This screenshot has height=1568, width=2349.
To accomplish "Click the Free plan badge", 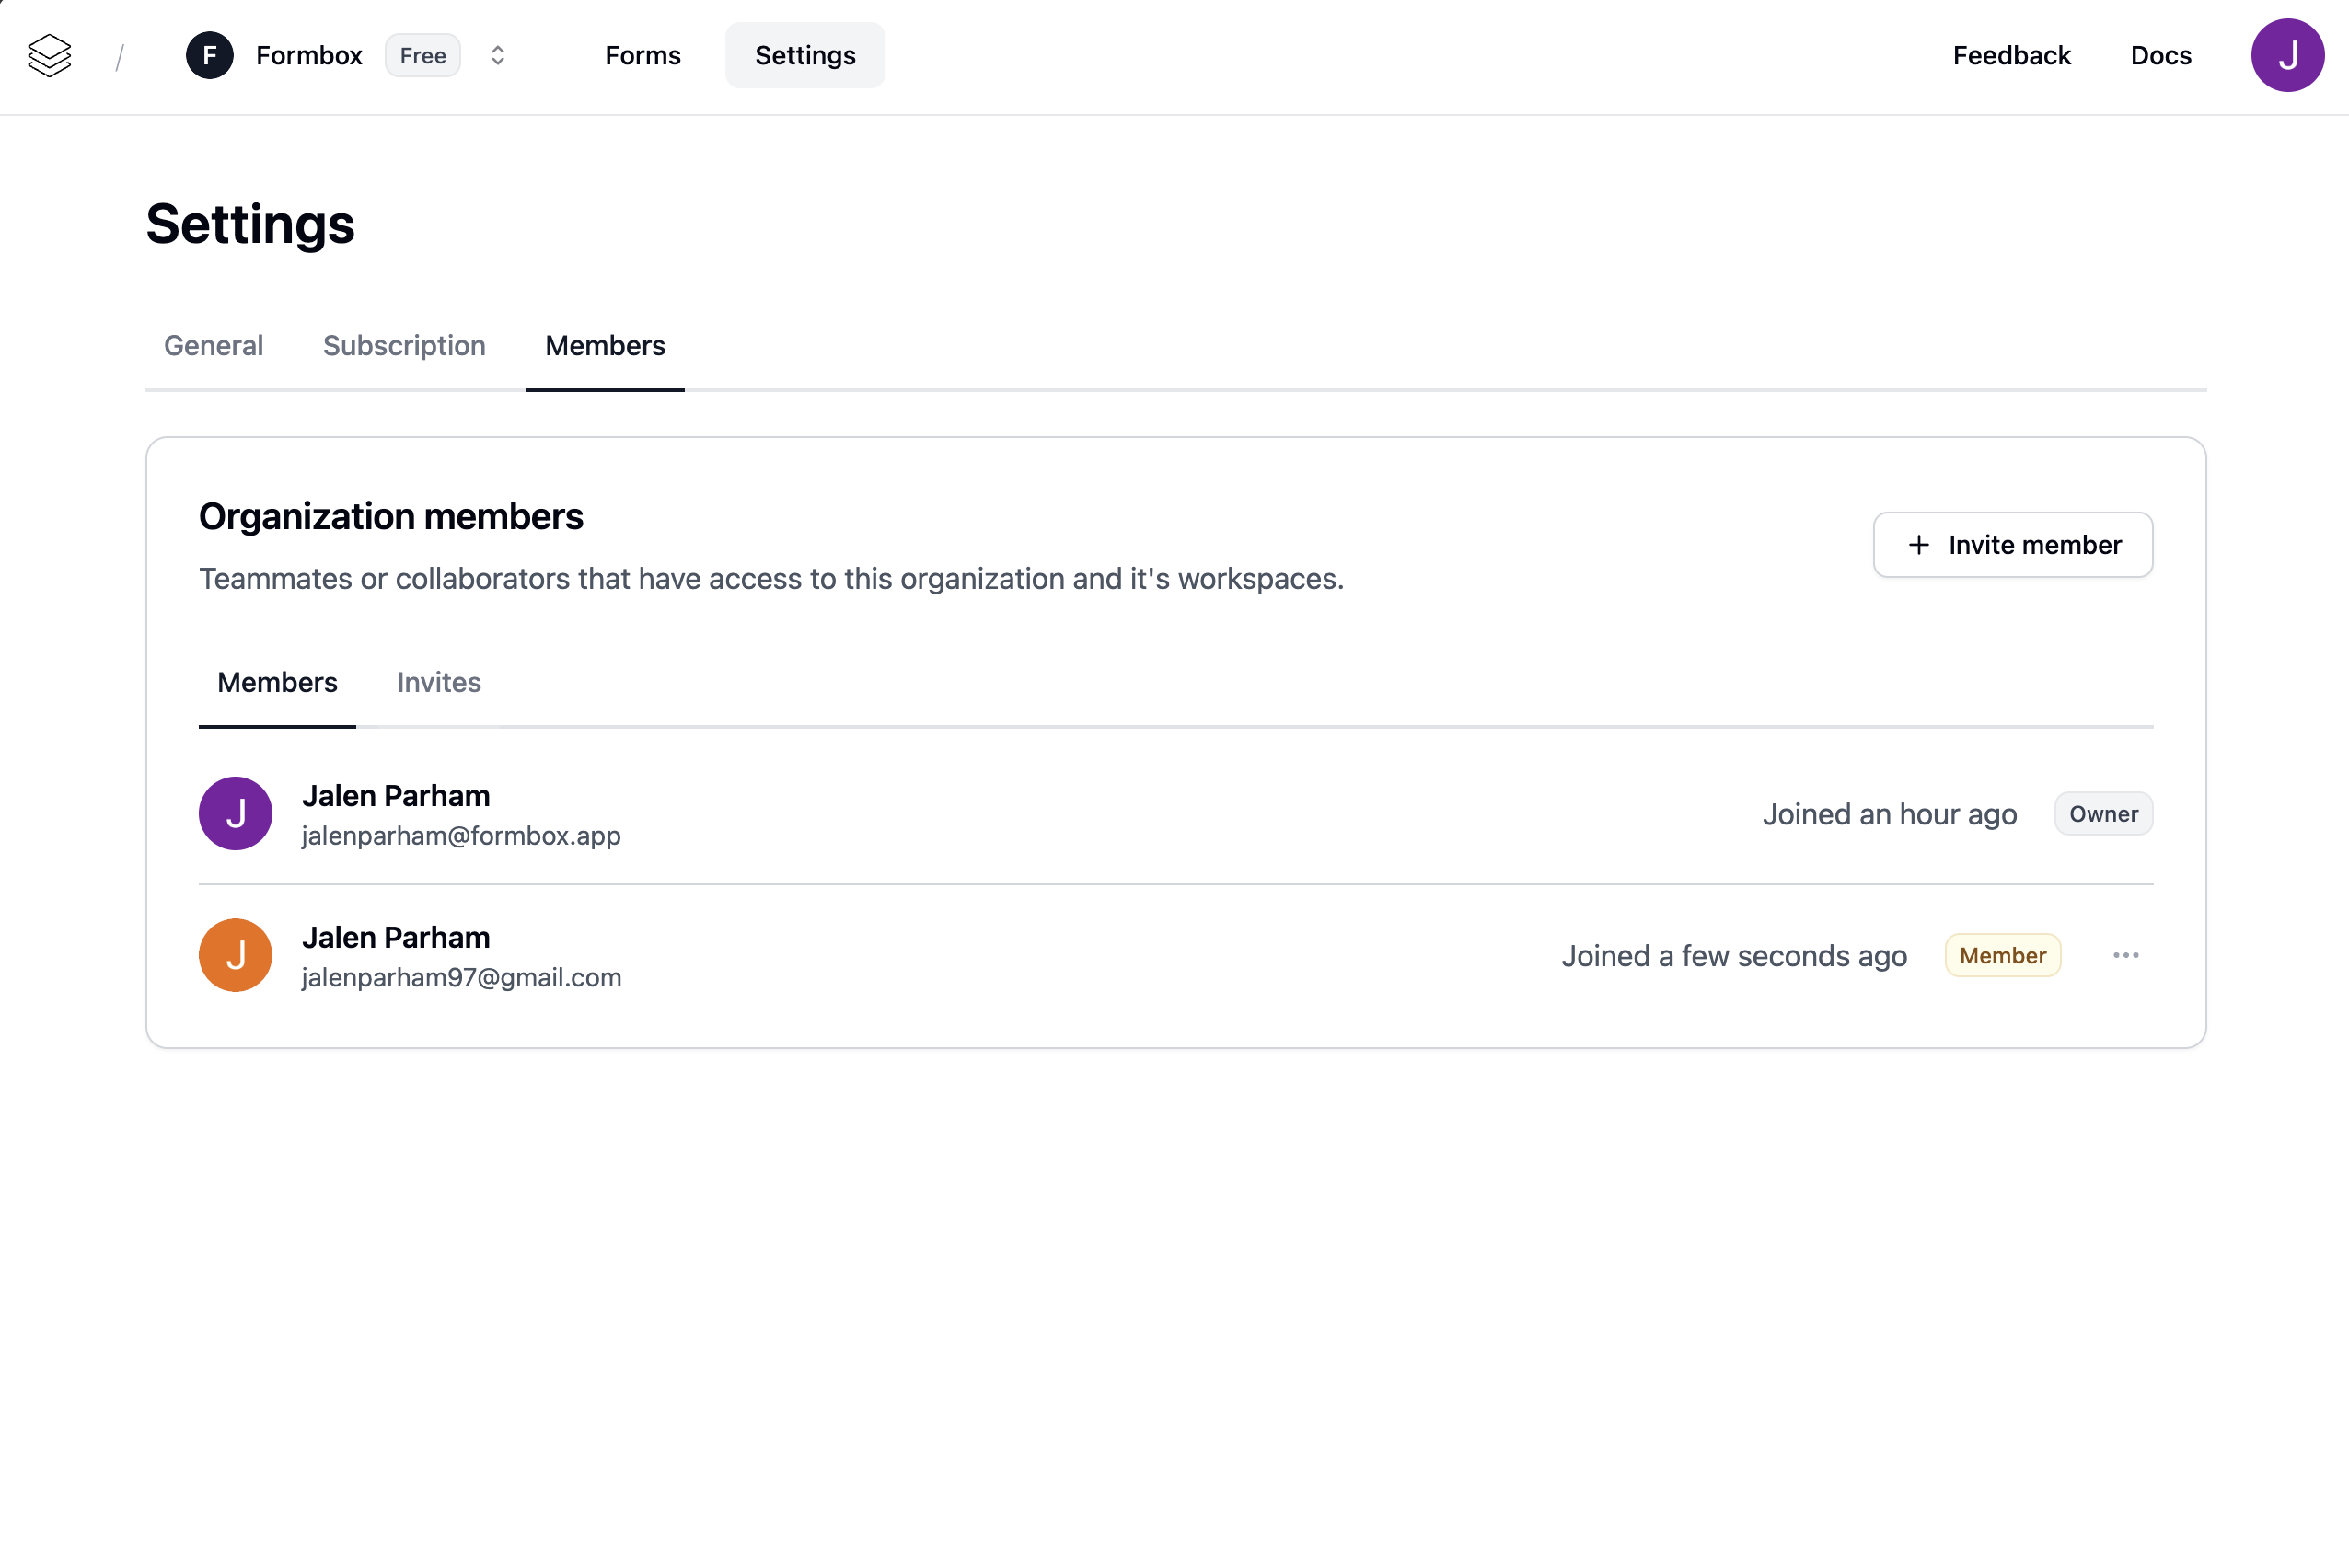I will (x=422, y=56).
